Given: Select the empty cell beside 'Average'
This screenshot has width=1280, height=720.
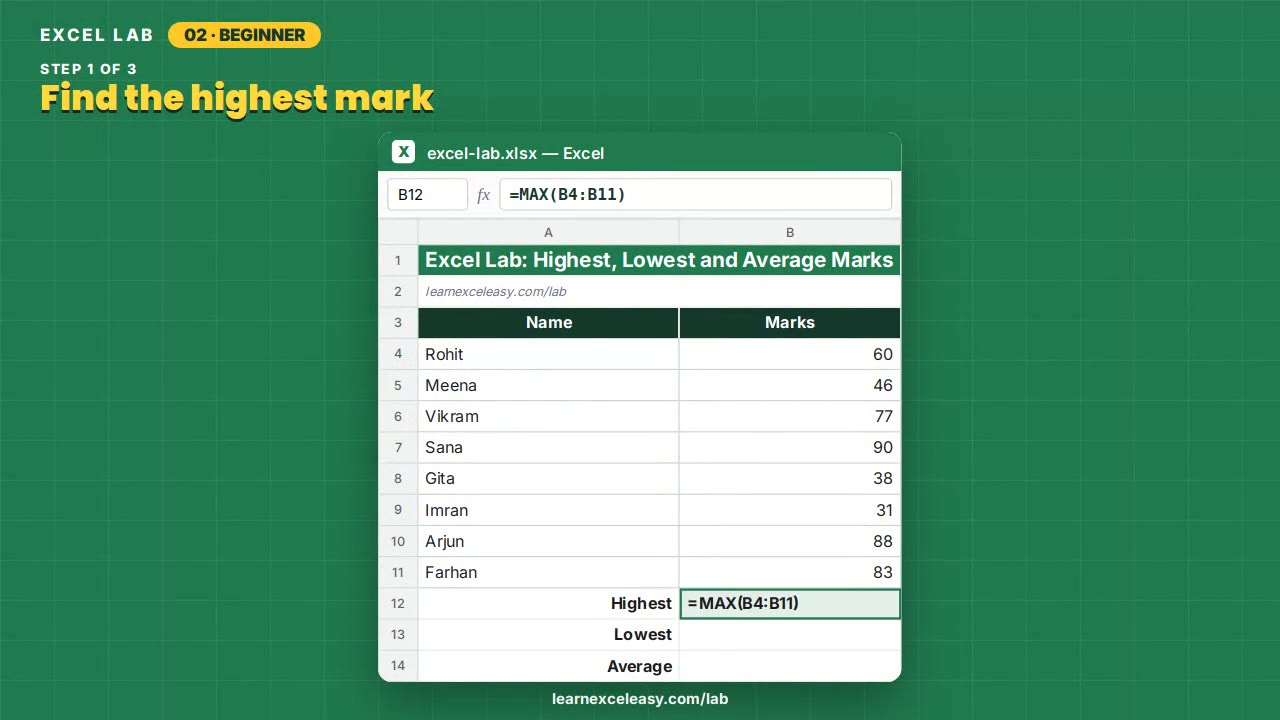Looking at the screenshot, I should [790, 666].
